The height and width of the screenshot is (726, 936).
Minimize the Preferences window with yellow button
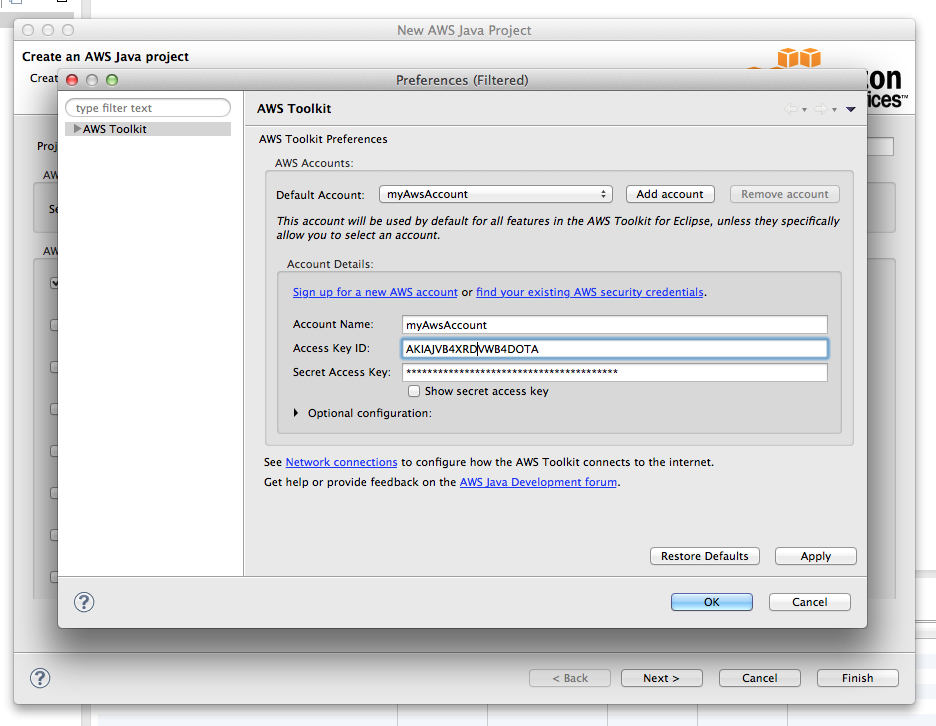click(91, 80)
